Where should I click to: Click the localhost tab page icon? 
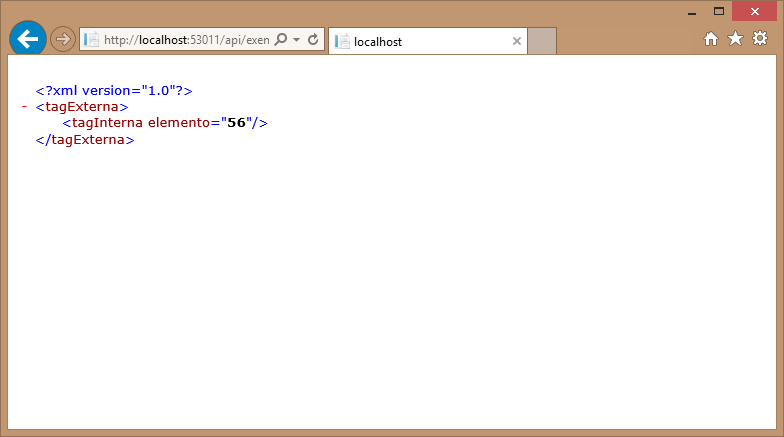click(x=342, y=42)
